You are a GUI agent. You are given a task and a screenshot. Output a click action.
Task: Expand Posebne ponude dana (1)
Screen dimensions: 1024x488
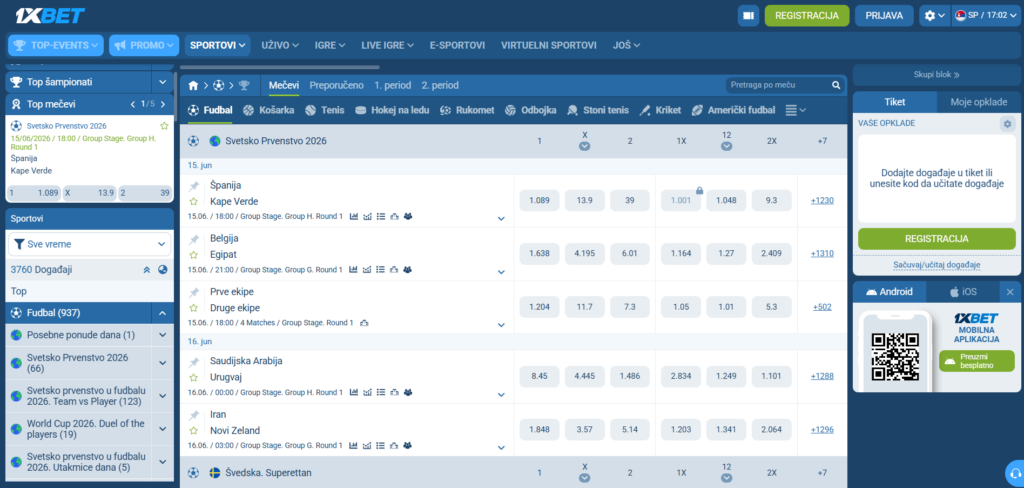(162, 335)
